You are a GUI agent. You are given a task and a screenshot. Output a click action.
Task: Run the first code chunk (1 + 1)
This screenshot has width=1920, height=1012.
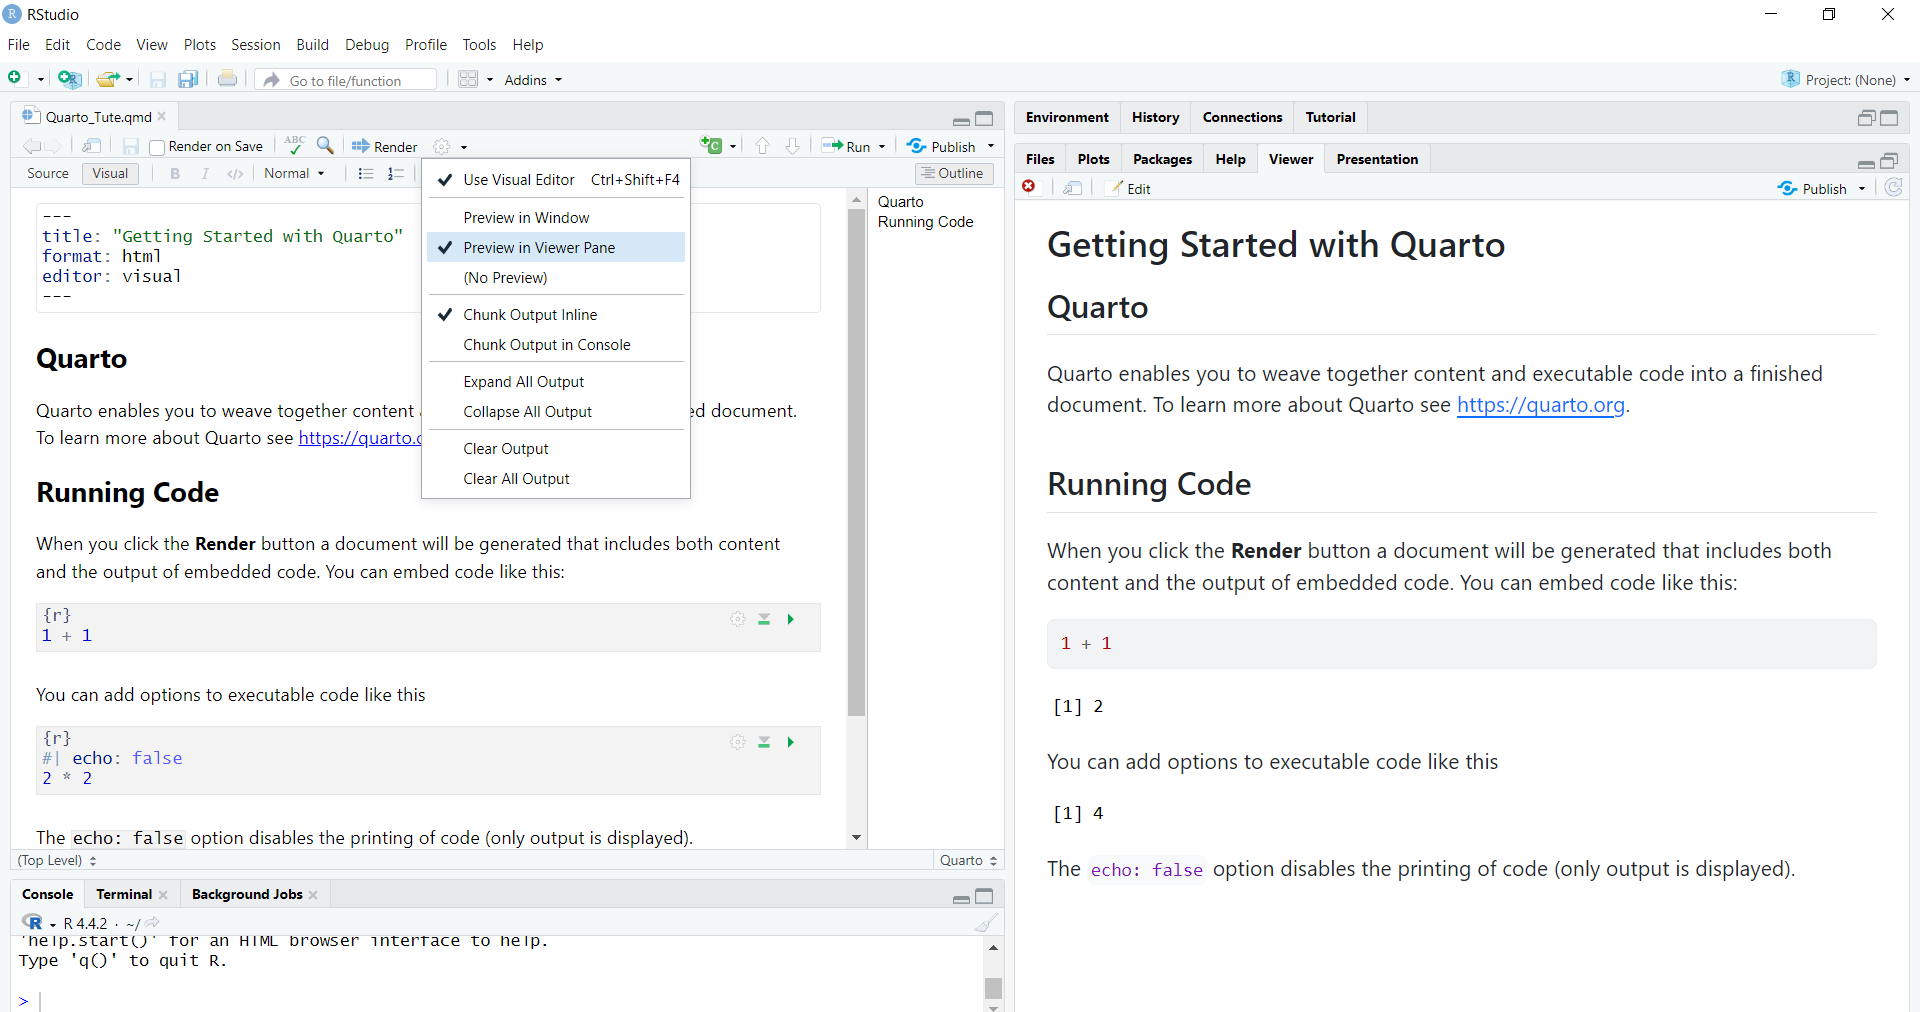pyautogui.click(x=790, y=620)
